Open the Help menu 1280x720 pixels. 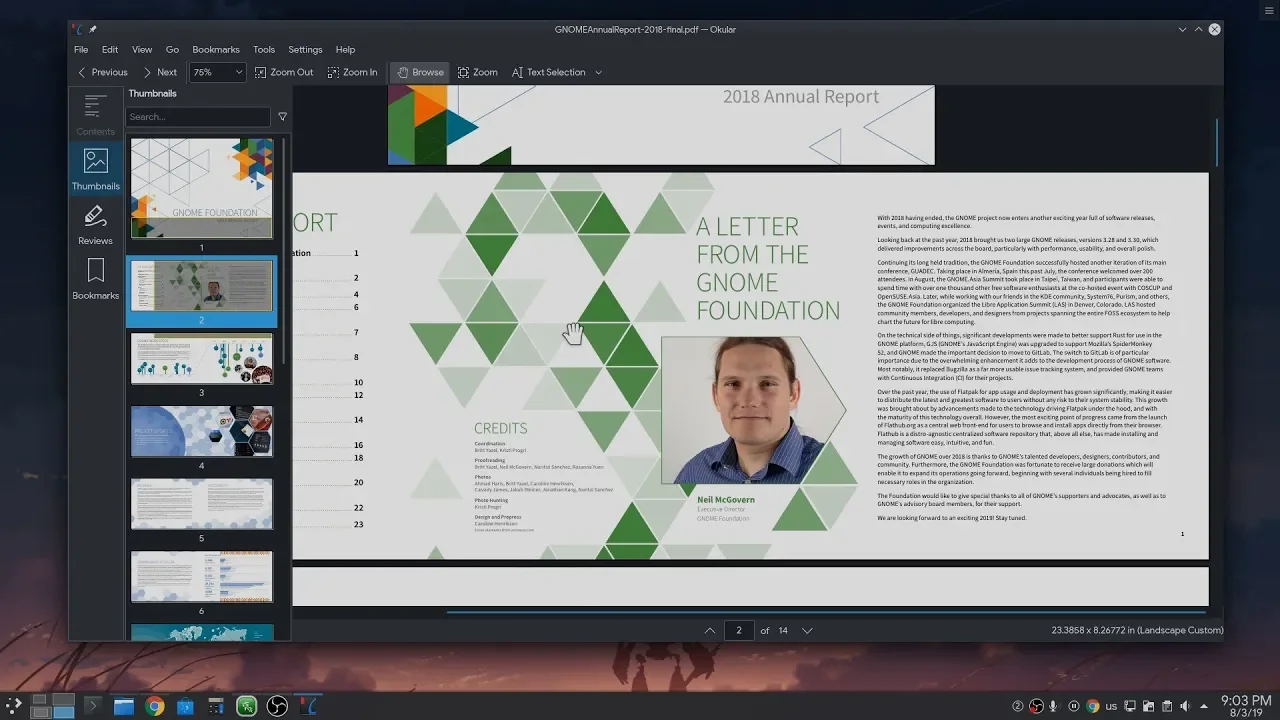(345, 49)
